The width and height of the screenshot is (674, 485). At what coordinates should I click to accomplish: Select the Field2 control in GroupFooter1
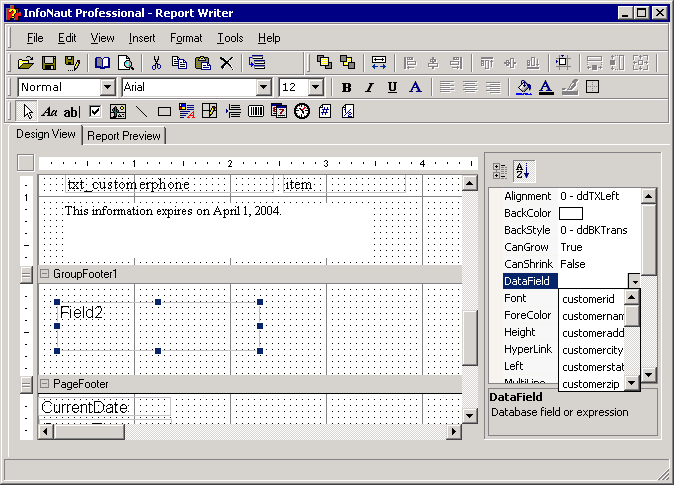[82, 312]
